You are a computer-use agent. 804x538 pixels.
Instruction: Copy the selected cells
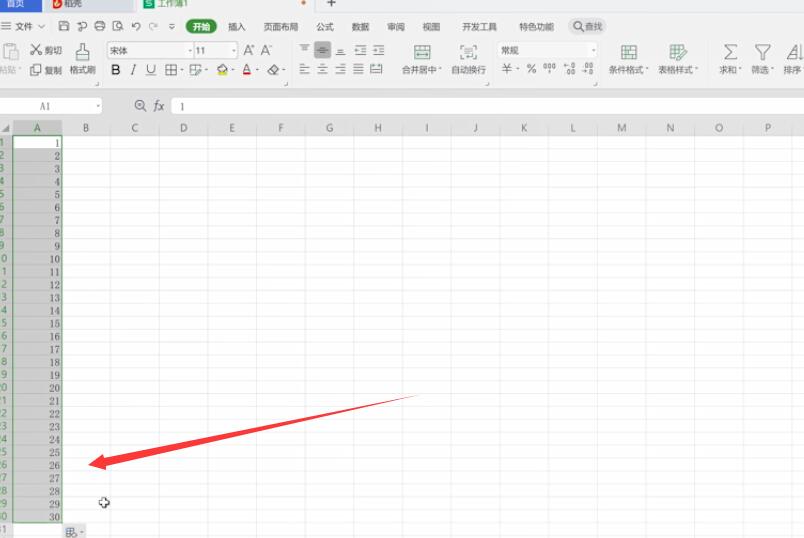click(x=46, y=70)
